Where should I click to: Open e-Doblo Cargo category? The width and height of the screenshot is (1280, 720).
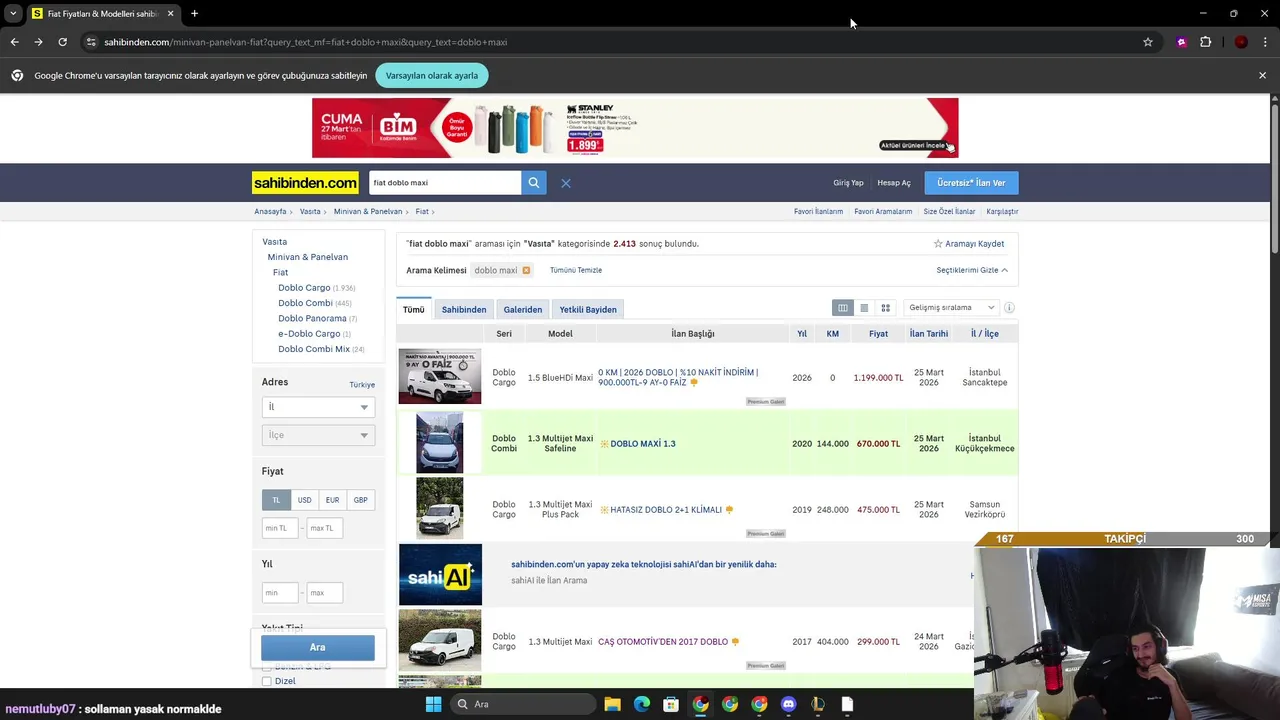[x=309, y=334]
